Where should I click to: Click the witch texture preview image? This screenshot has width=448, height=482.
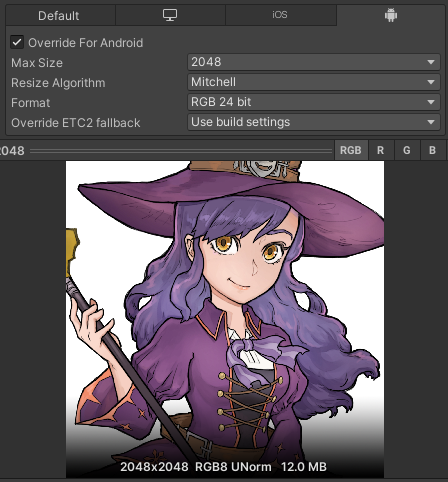click(x=225, y=319)
